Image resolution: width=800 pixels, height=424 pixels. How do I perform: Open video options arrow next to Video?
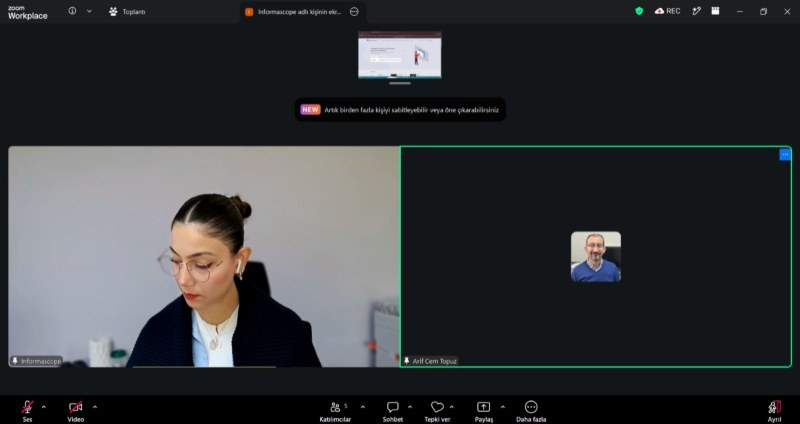click(x=94, y=407)
